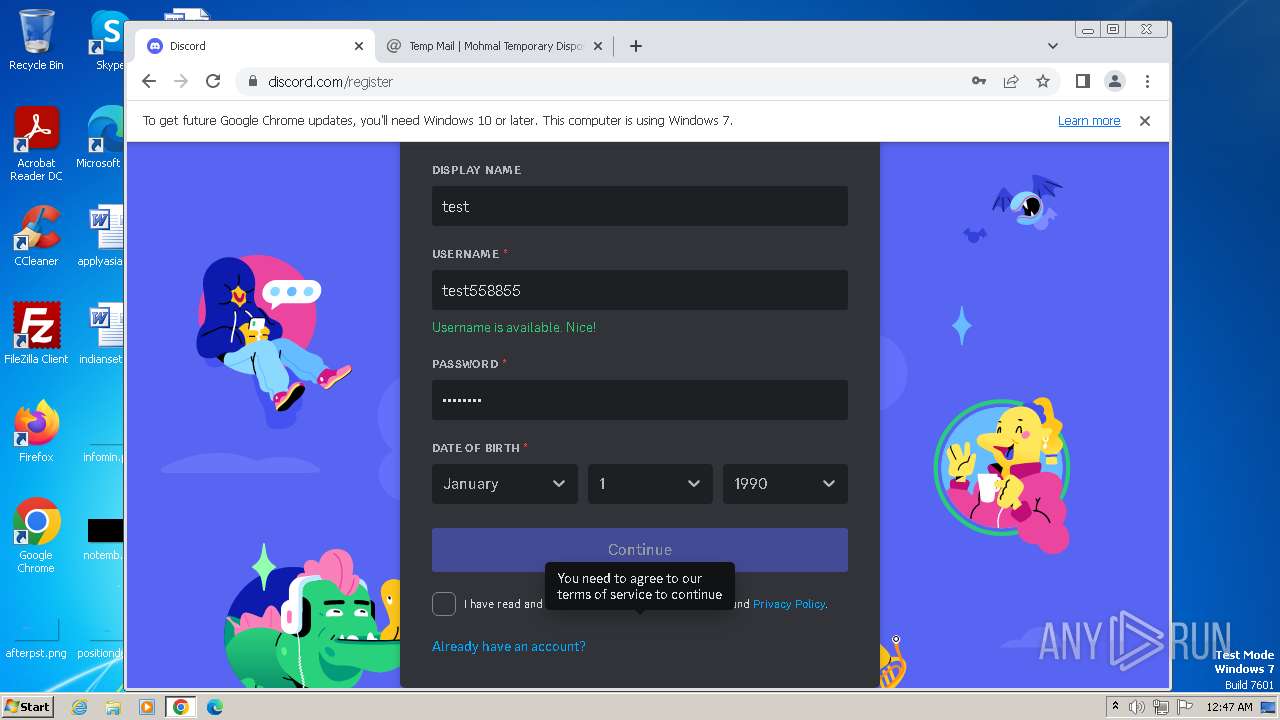Open the tab search chevron
The width and height of the screenshot is (1280, 720).
[1052, 46]
